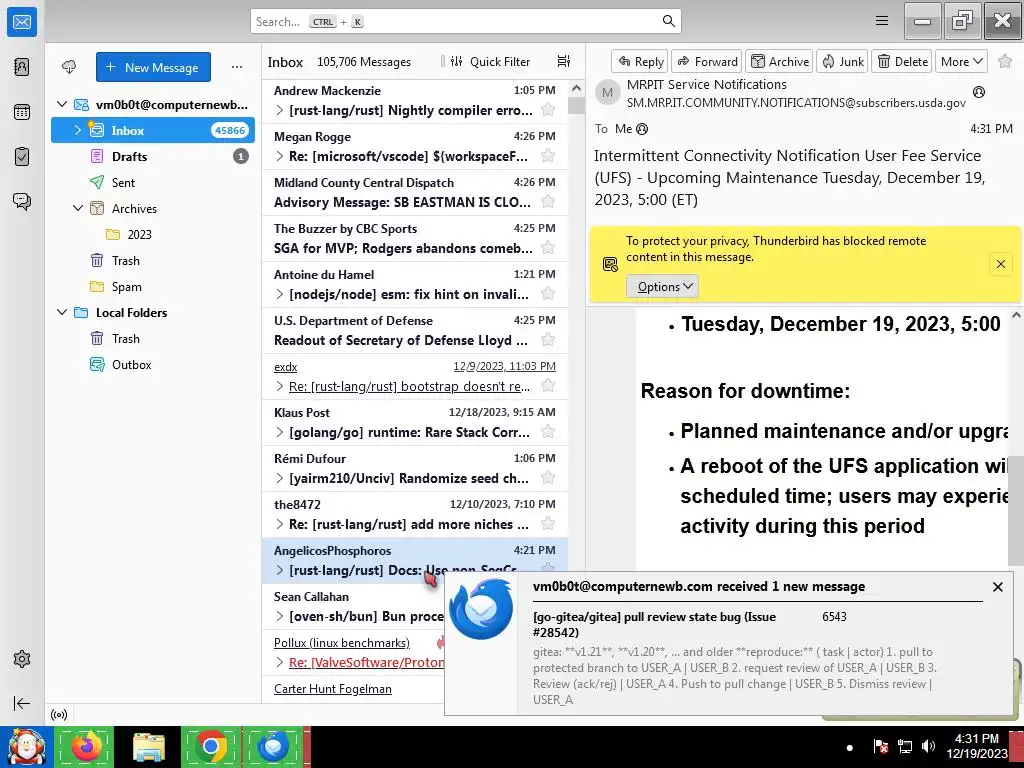Select the Drafts folder

coord(153,156)
